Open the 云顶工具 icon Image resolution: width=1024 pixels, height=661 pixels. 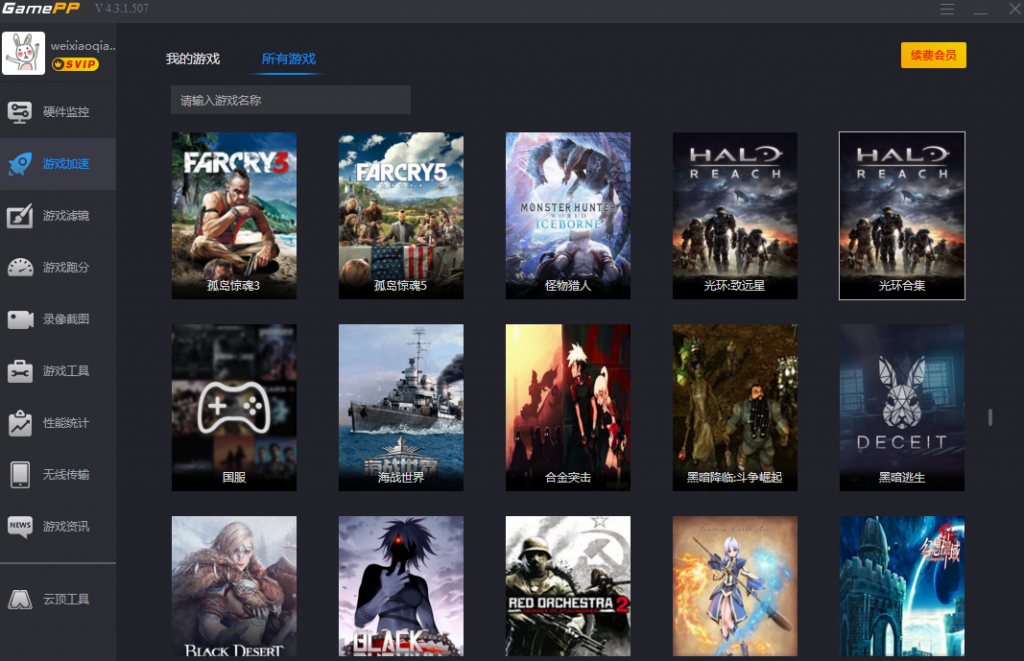pos(20,599)
